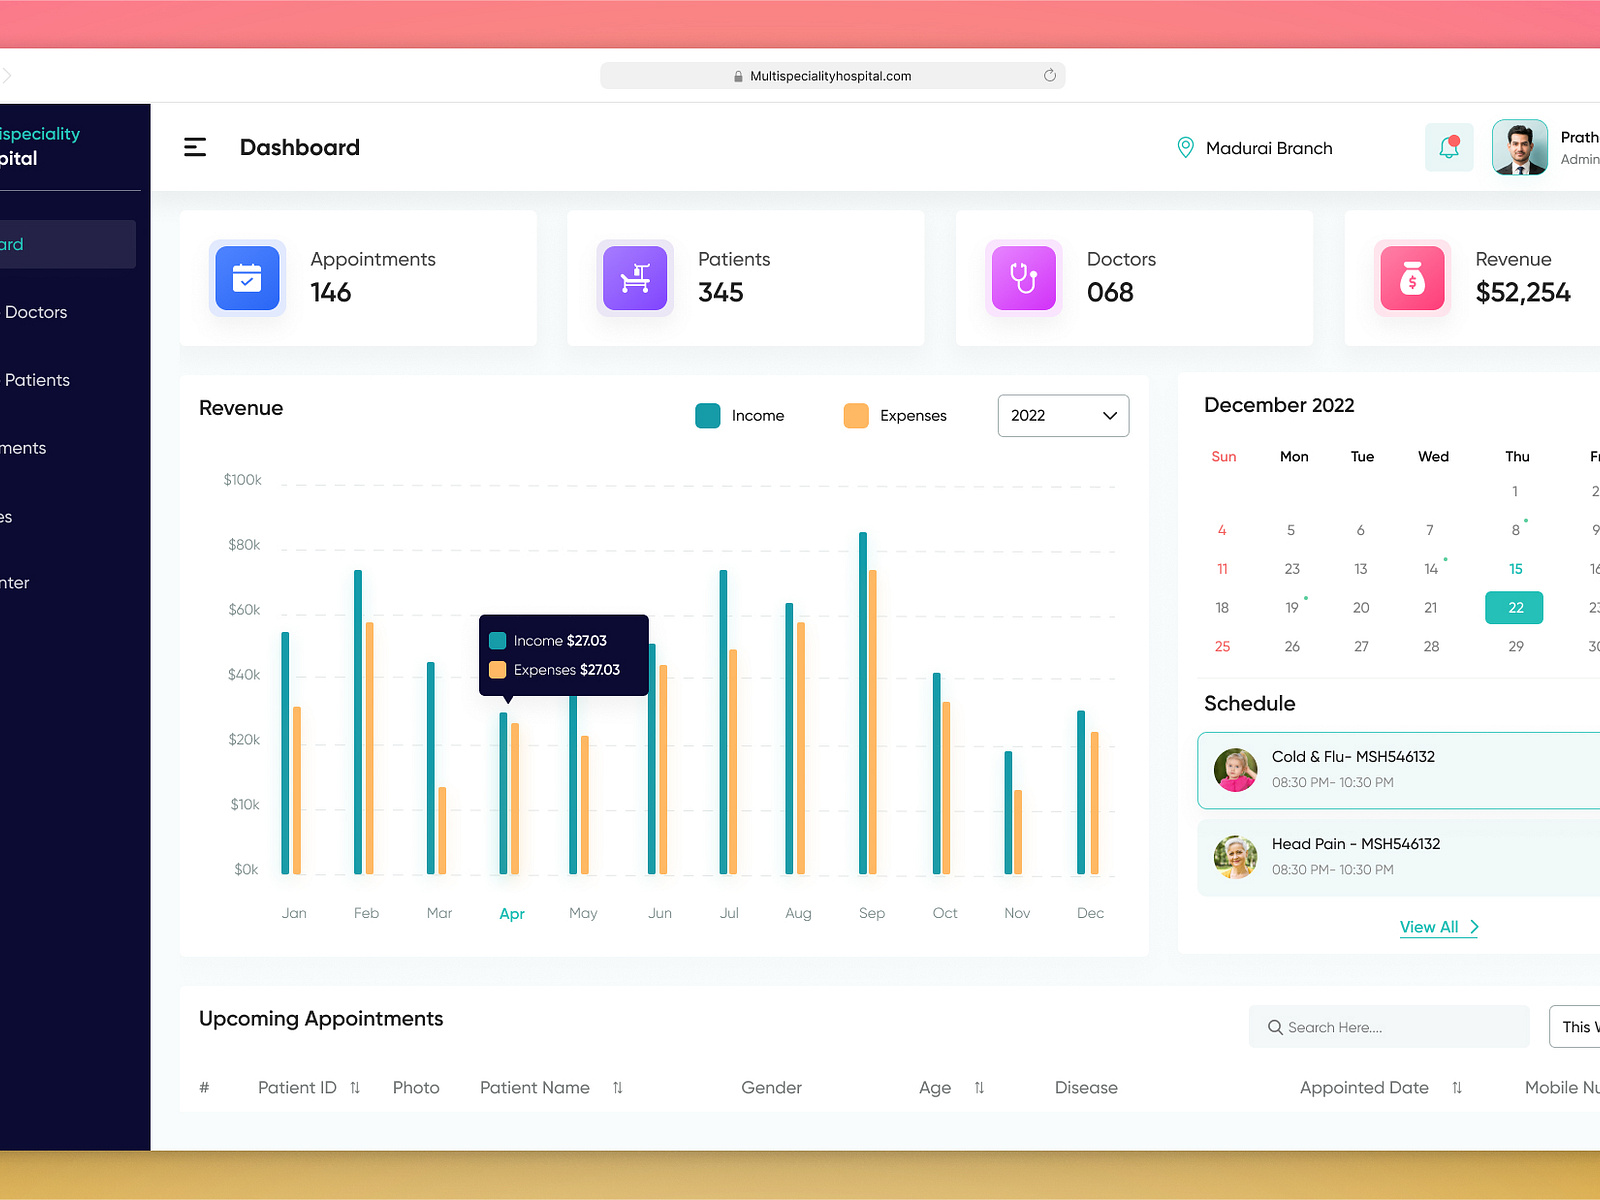Click the Patients stretcher icon
The image size is (1600, 1200).
[635, 278]
